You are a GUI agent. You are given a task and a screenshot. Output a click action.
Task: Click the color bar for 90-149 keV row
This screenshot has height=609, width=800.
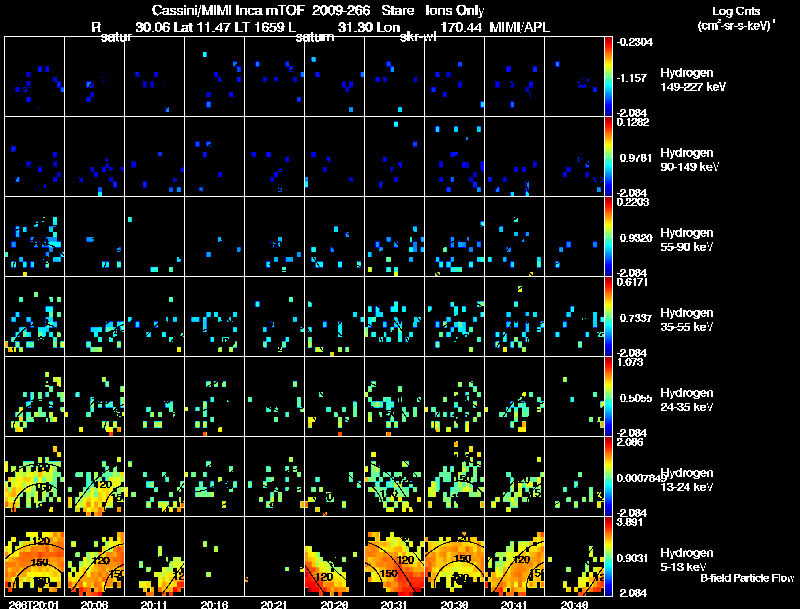[x=608, y=157]
